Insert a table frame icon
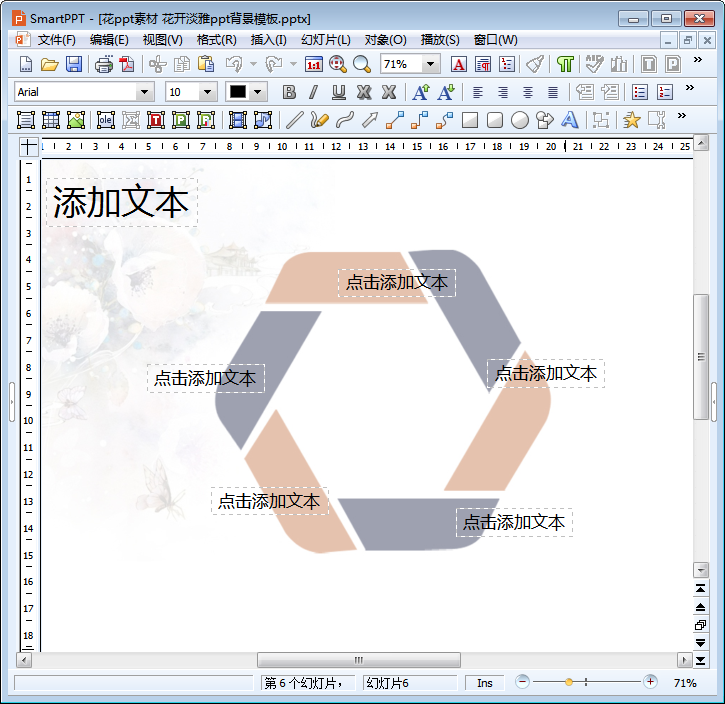The width and height of the screenshot is (725, 704). pyautogui.click(x=51, y=120)
